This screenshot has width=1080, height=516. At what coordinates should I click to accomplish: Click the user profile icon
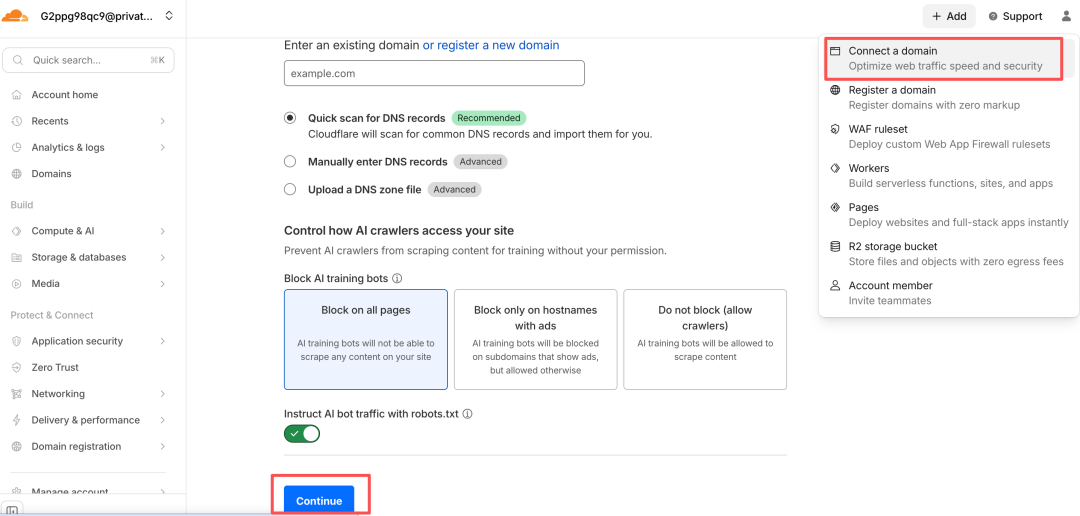[1066, 17]
